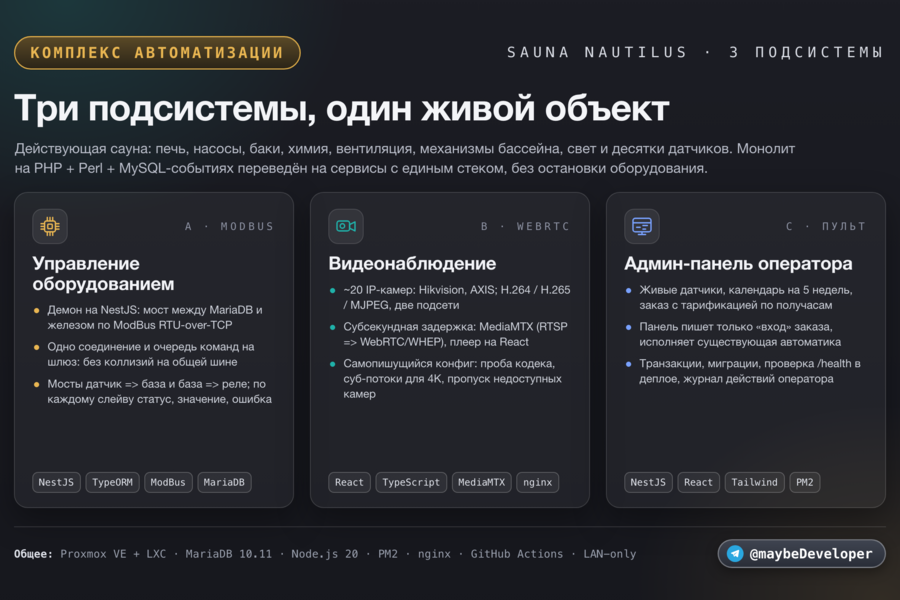Select the NestJS tag in admin panel card

pyautogui.click(x=648, y=482)
